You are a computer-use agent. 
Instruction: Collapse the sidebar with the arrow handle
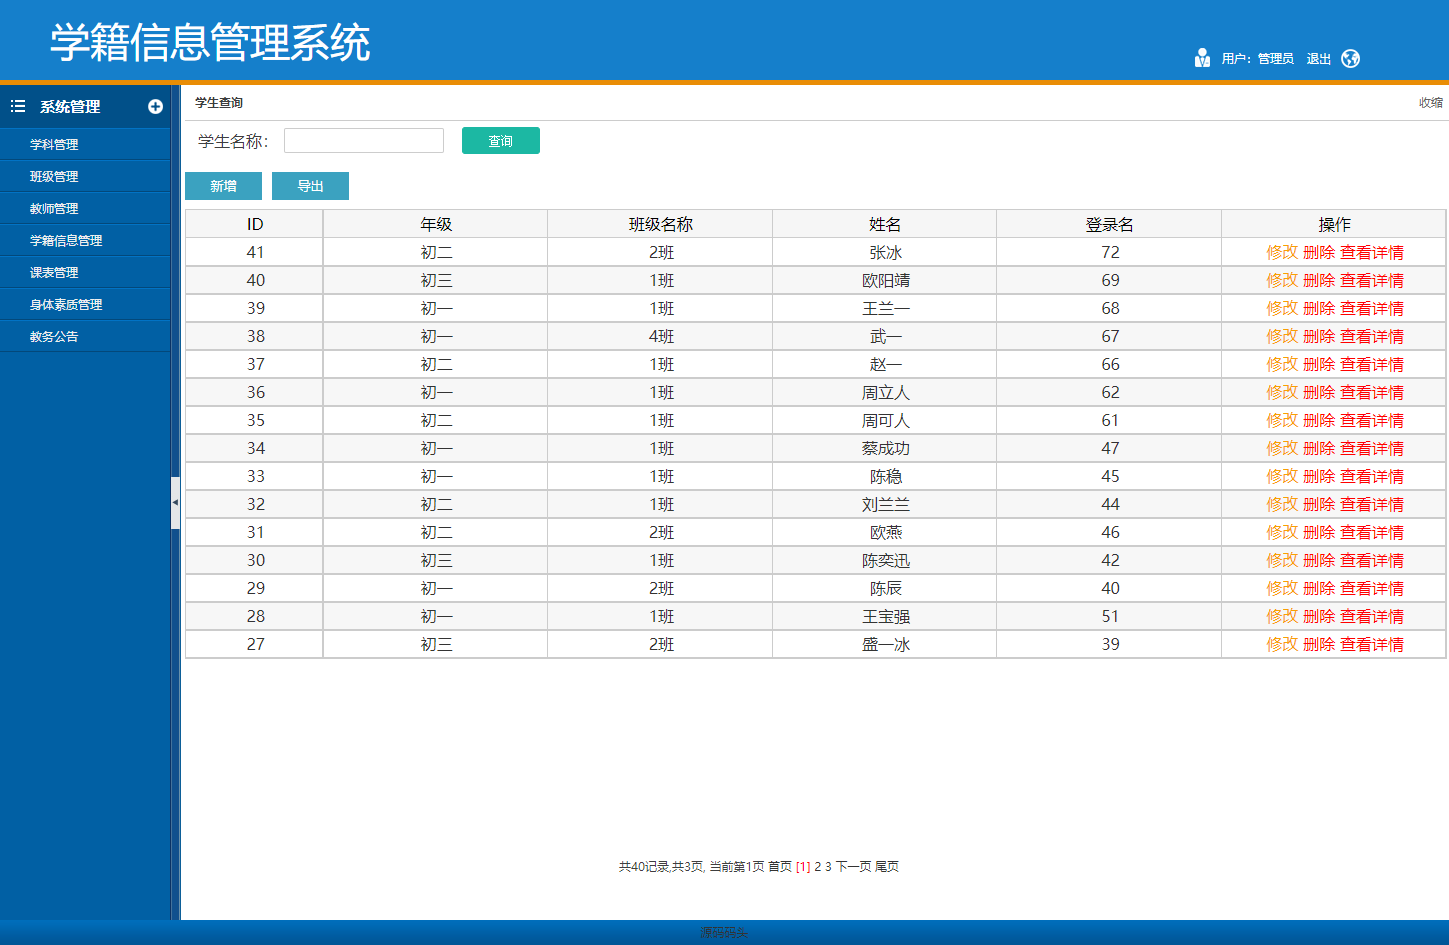[176, 503]
